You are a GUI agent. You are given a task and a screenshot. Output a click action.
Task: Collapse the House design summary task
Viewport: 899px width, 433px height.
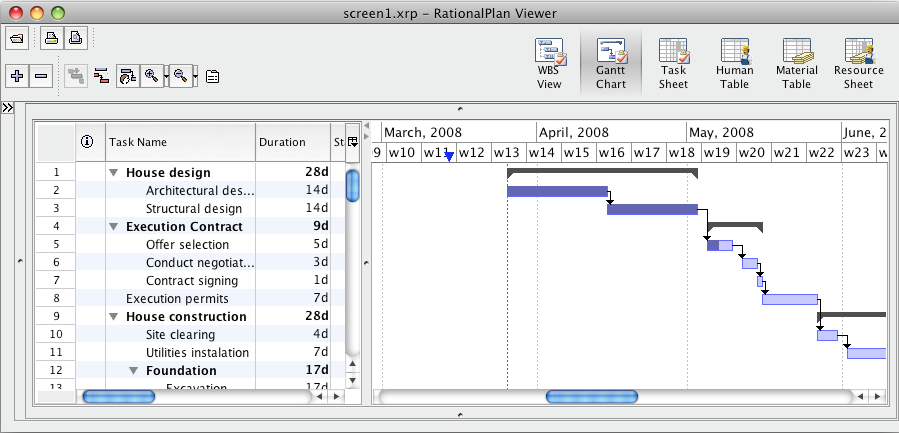pos(114,173)
